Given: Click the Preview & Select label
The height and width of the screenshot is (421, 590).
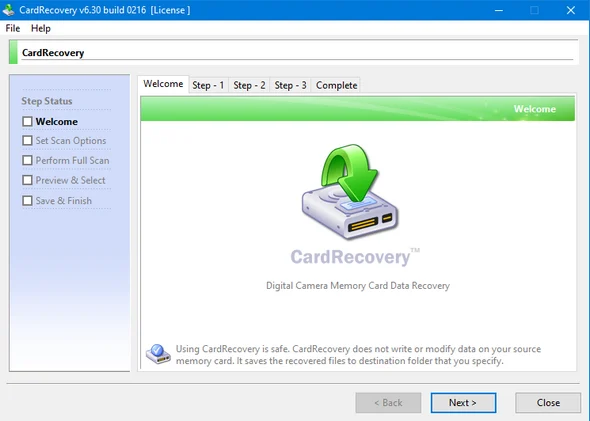Looking at the screenshot, I should point(70,180).
